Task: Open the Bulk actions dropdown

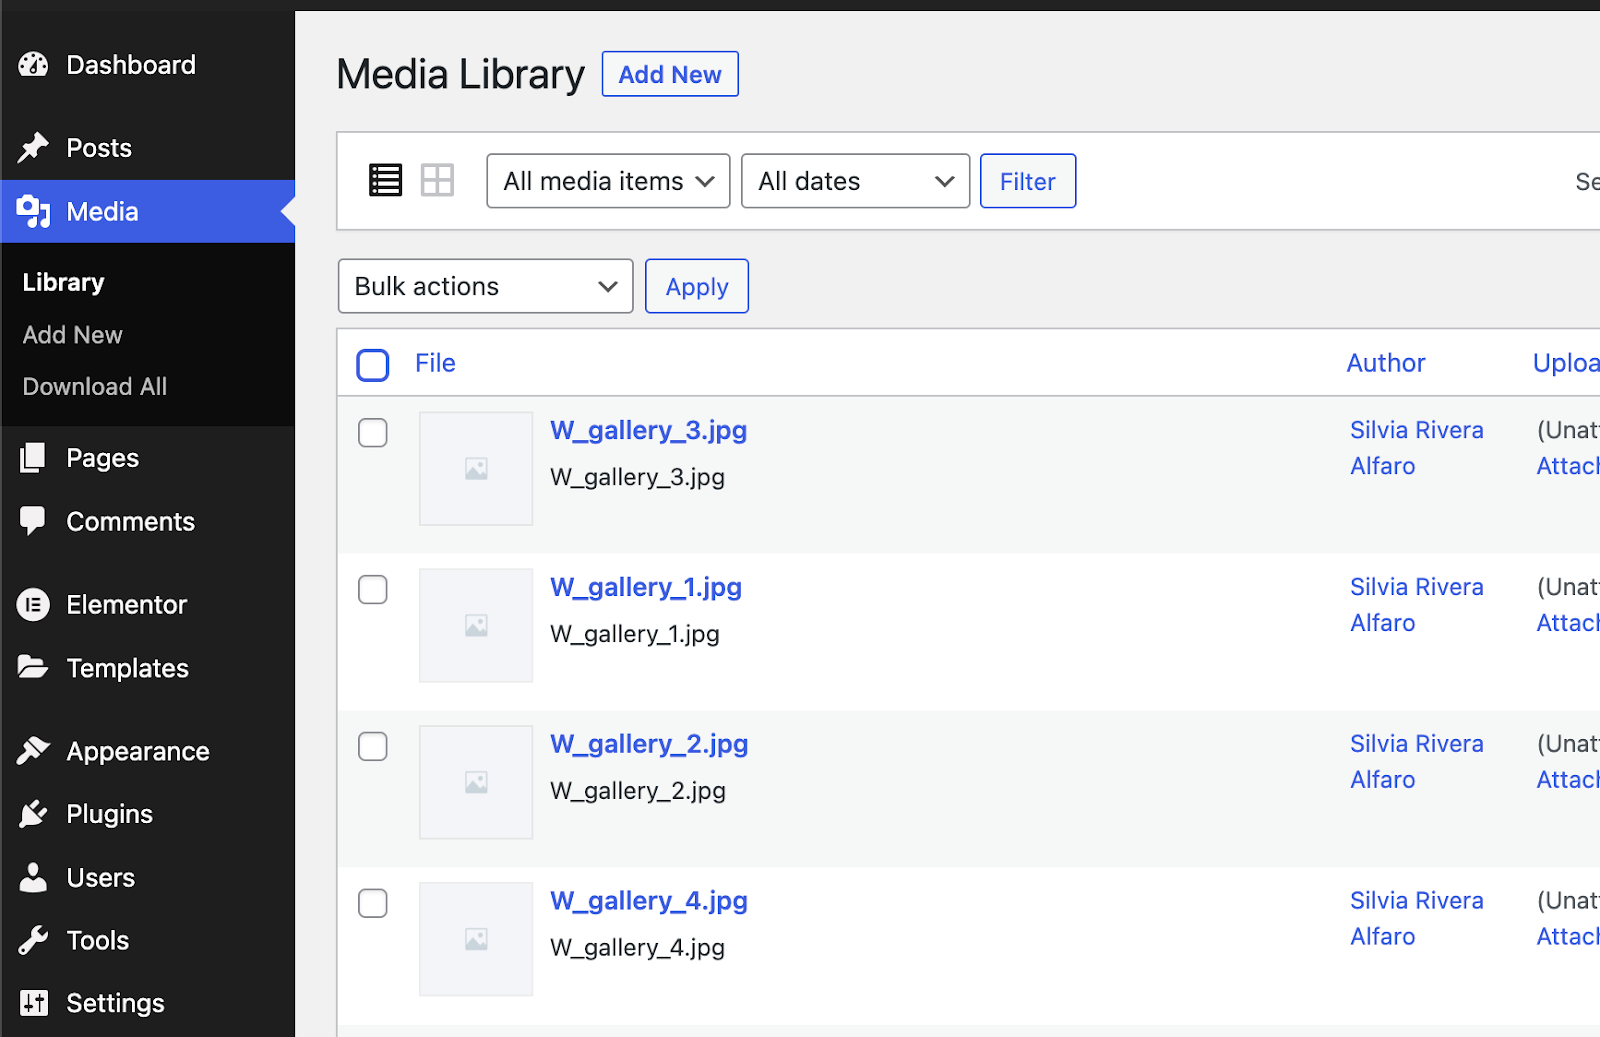Action: pos(485,286)
